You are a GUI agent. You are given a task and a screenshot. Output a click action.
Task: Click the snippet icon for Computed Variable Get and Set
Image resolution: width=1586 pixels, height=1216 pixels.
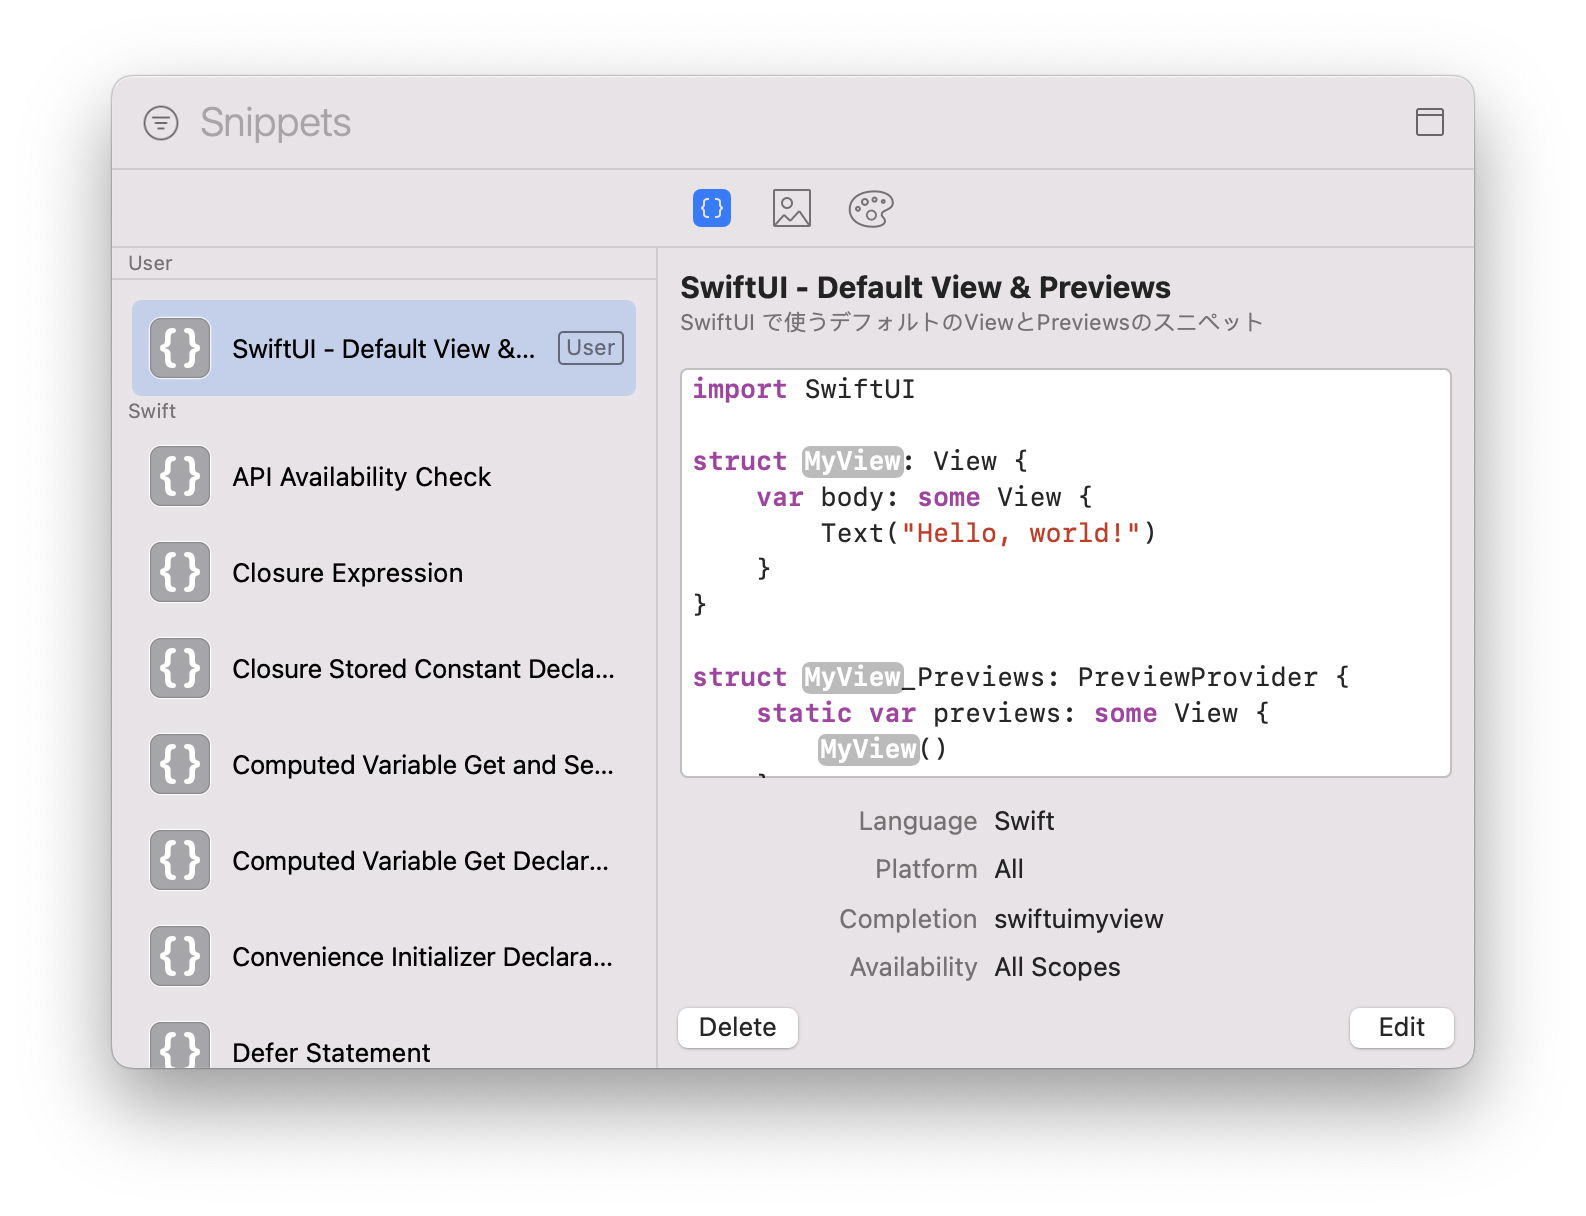[x=180, y=764]
